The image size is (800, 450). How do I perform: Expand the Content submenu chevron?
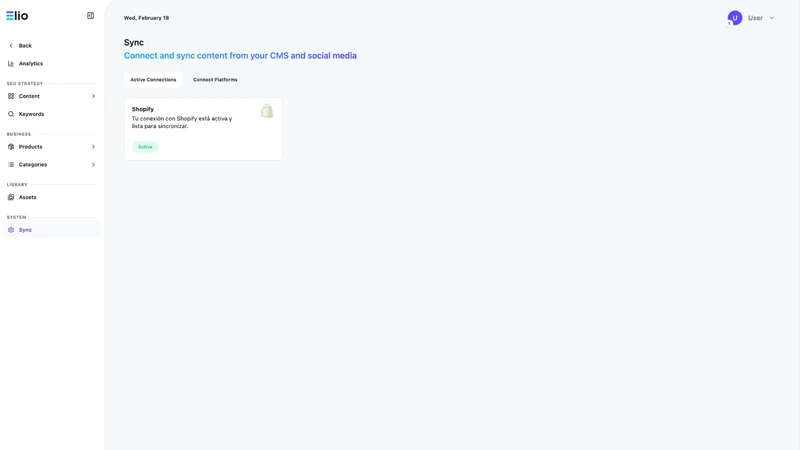click(x=93, y=96)
